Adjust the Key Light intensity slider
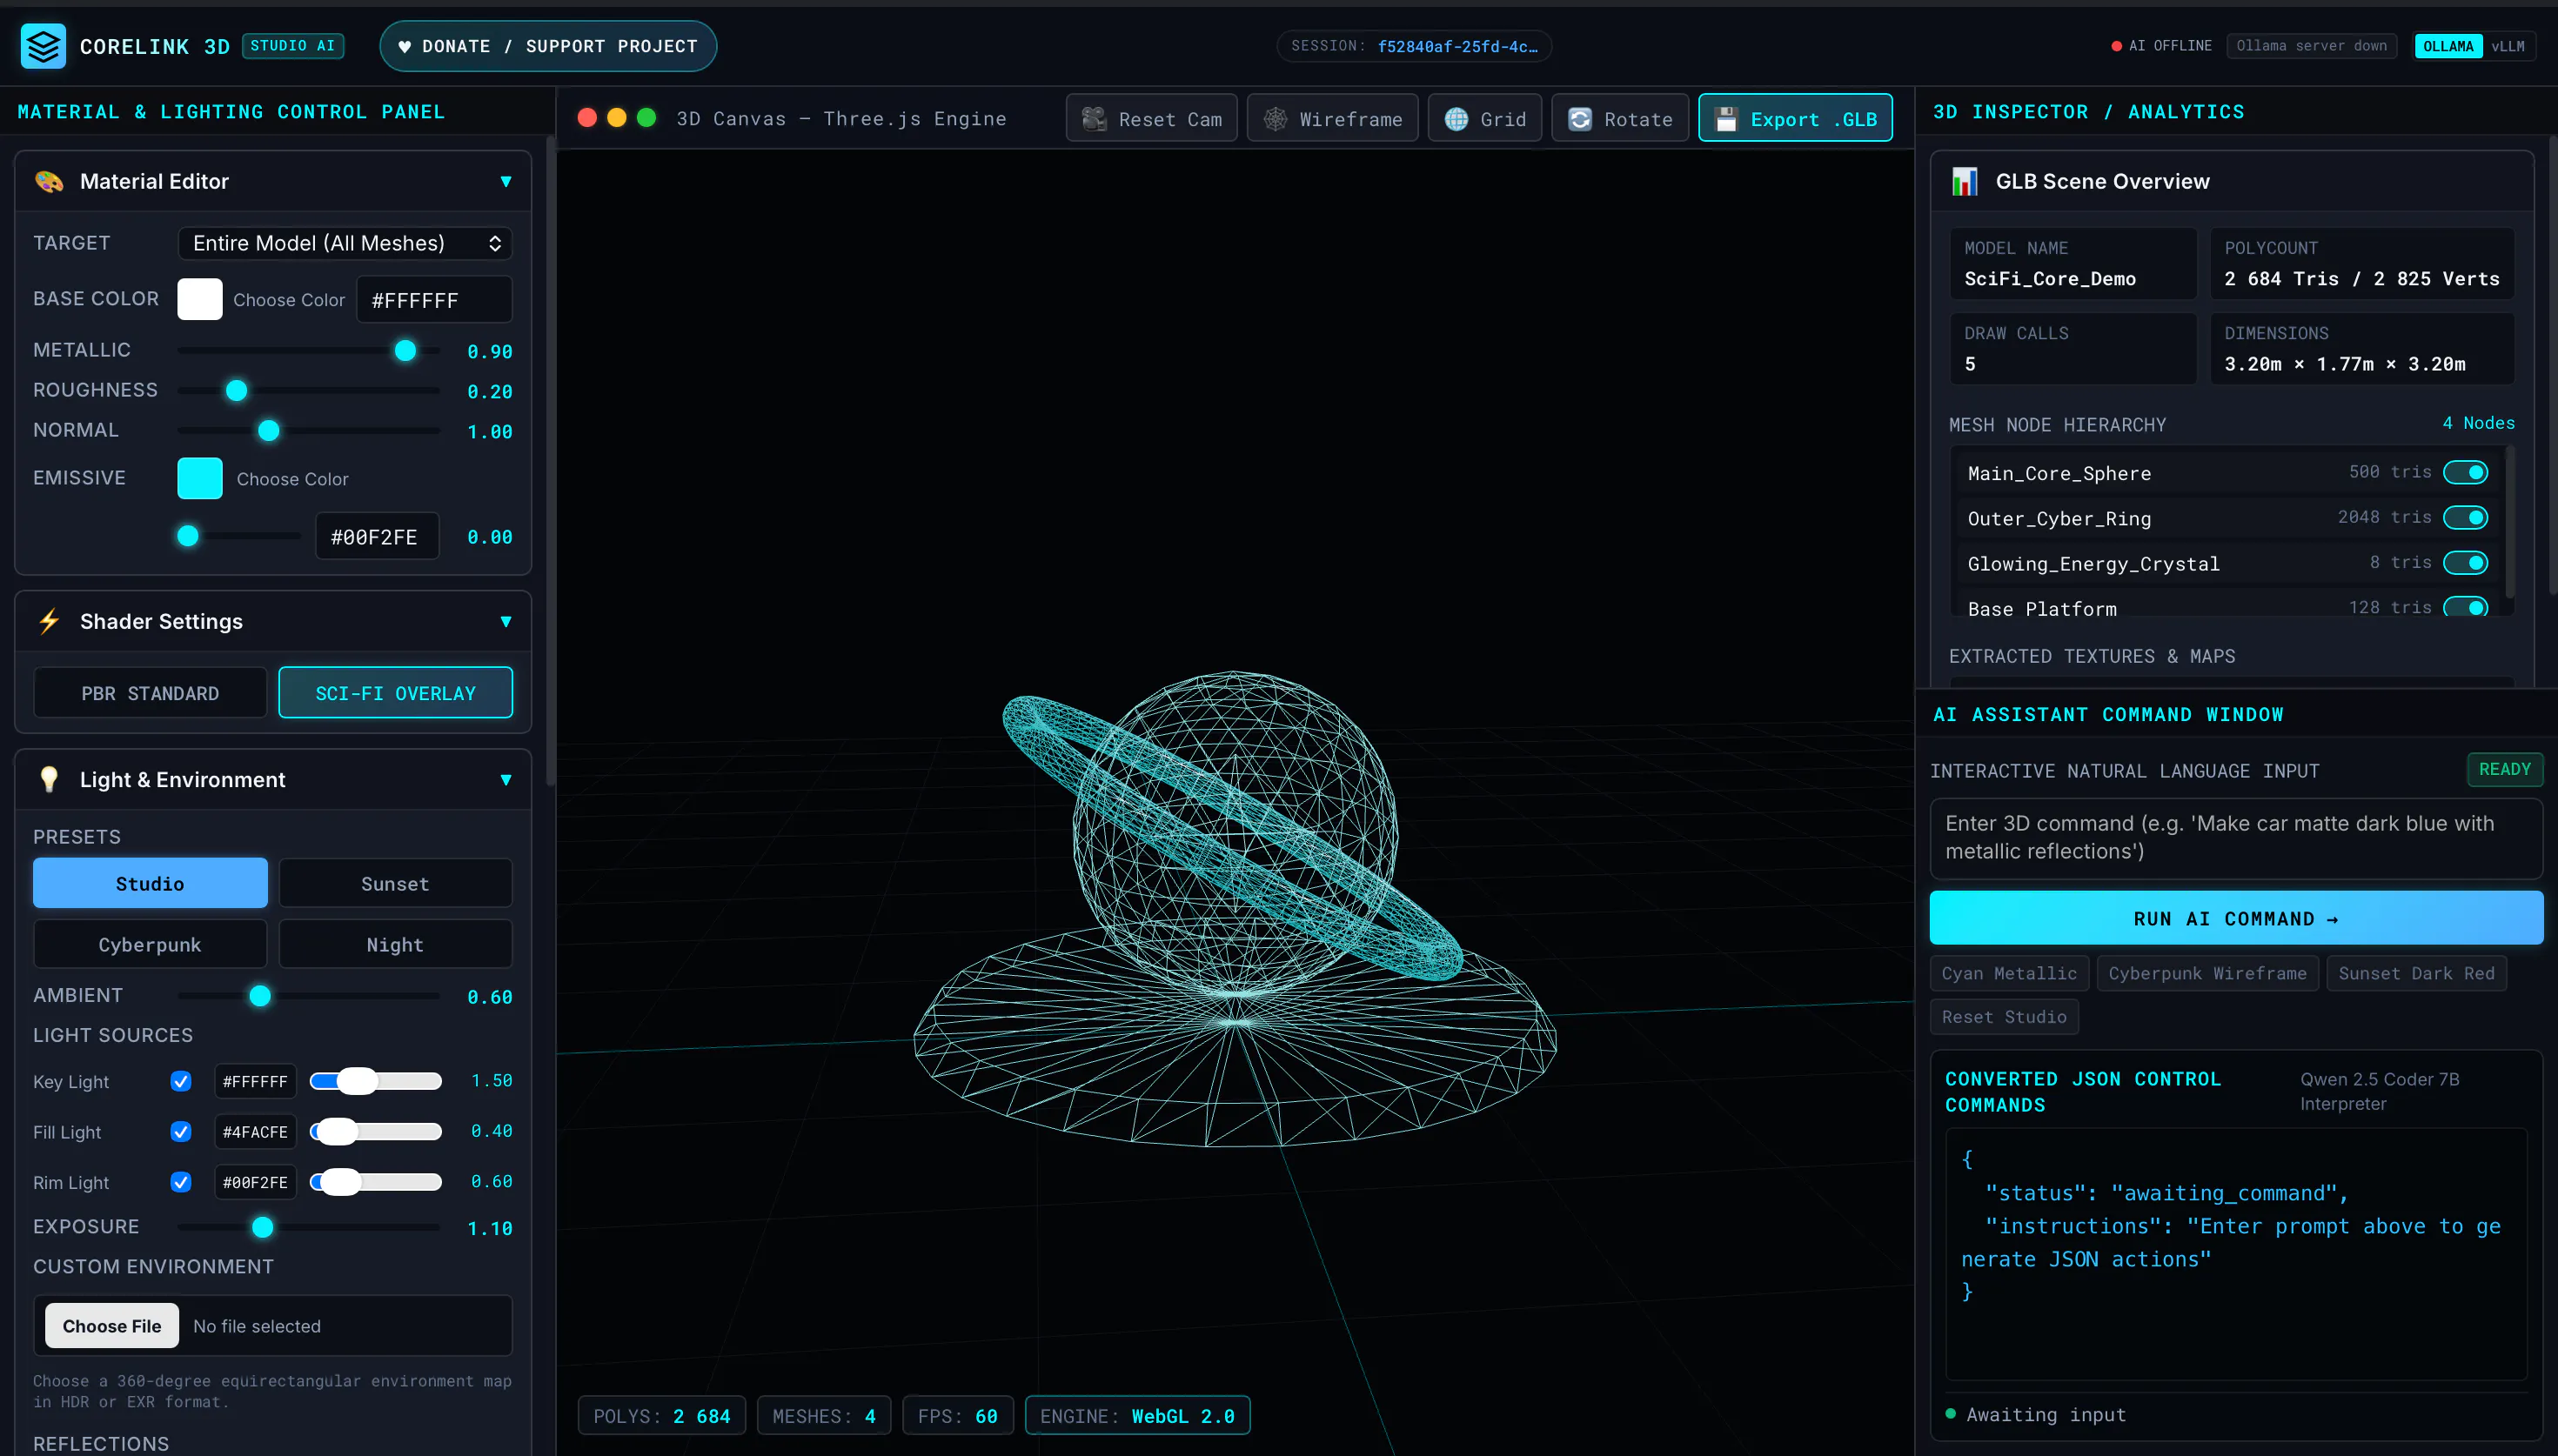The image size is (2558, 1456). [x=375, y=1081]
